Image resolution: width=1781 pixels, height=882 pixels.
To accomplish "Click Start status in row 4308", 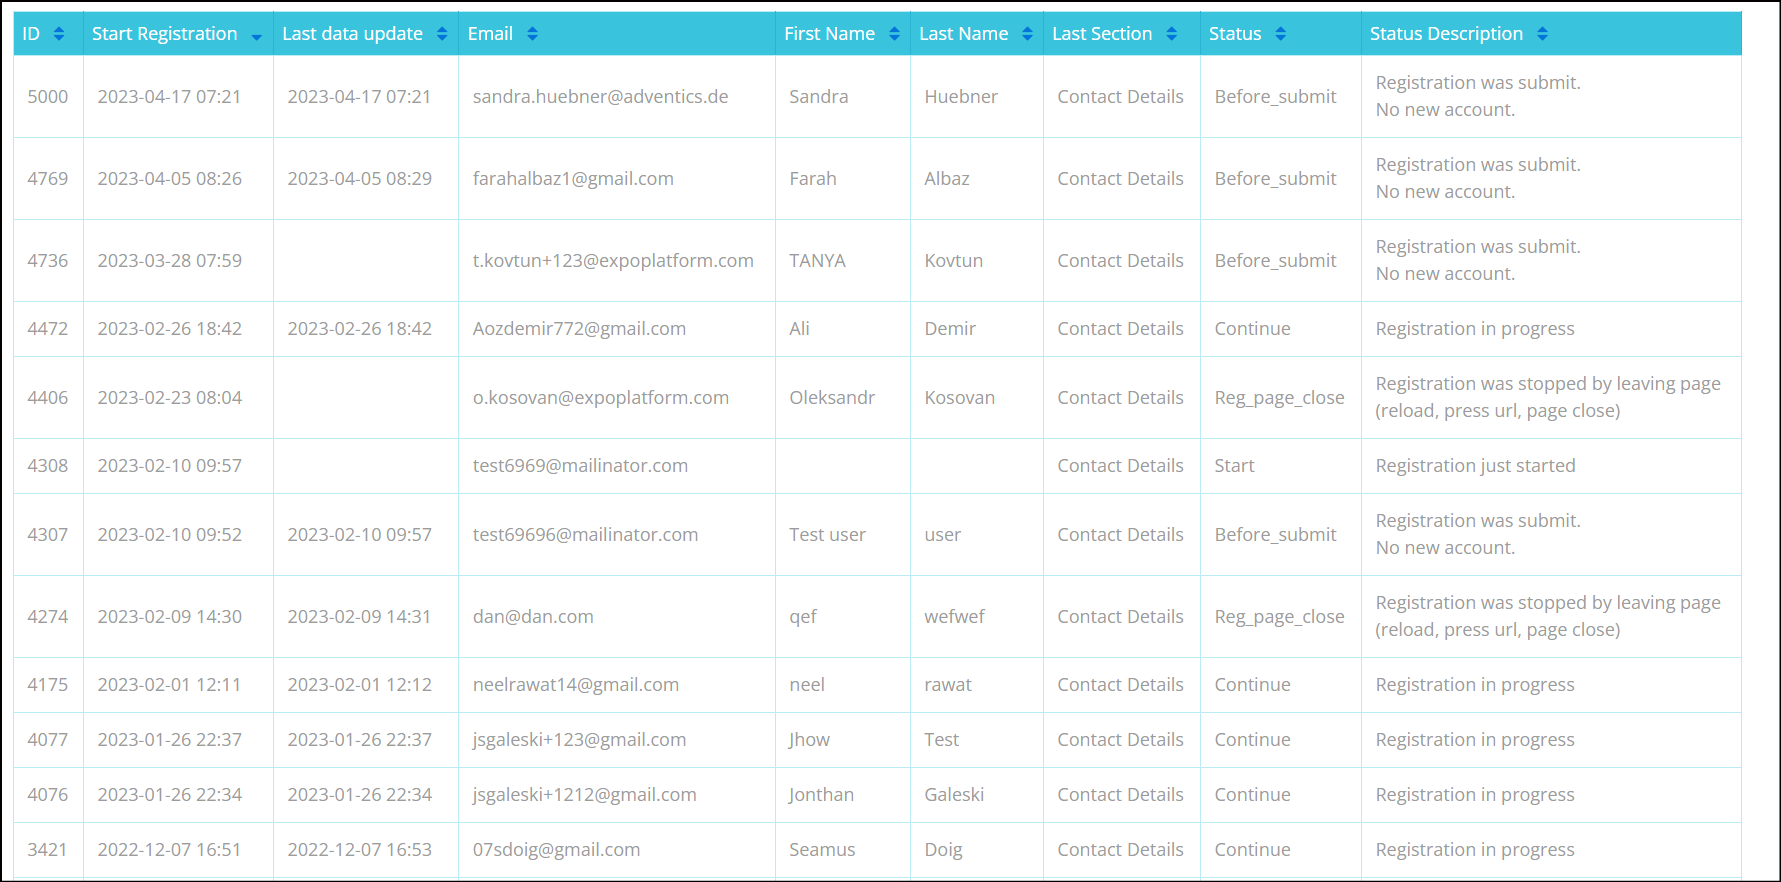I will [x=1234, y=466].
